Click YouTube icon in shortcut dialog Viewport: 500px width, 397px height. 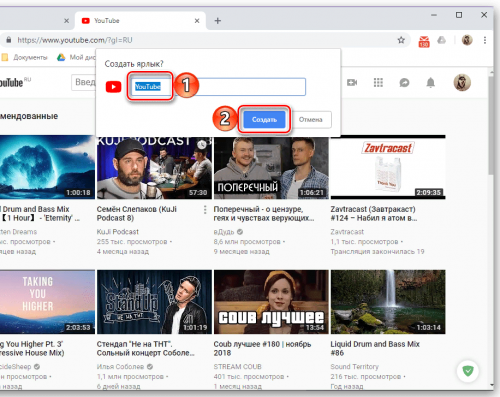tap(113, 87)
